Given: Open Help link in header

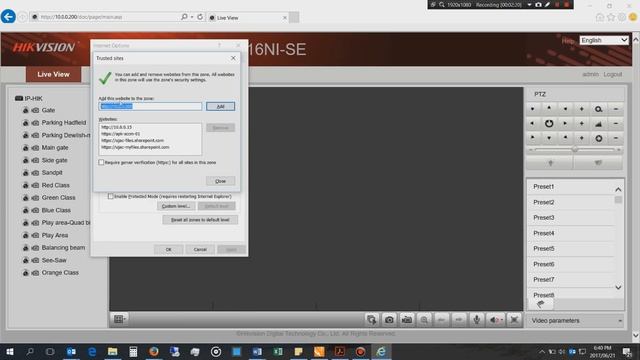Looking at the screenshot, I should click(567, 40).
